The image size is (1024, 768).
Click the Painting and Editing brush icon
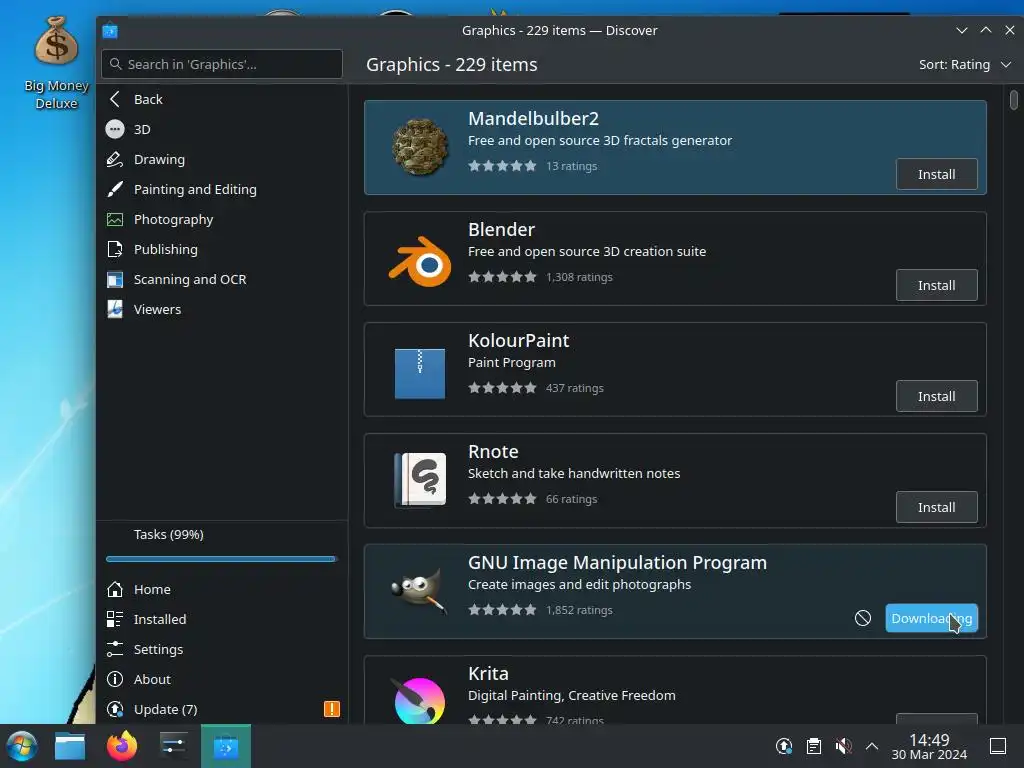pyautogui.click(x=115, y=189)
